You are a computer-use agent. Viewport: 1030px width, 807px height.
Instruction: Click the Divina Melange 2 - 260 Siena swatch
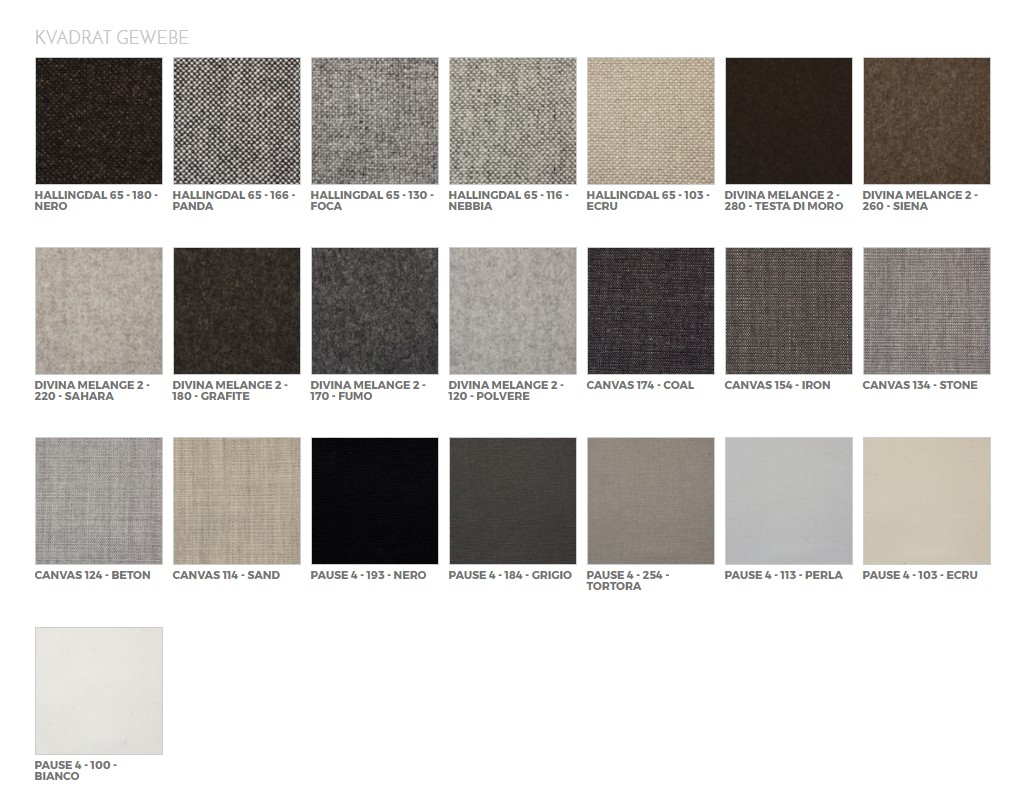[x=926, y=120]
